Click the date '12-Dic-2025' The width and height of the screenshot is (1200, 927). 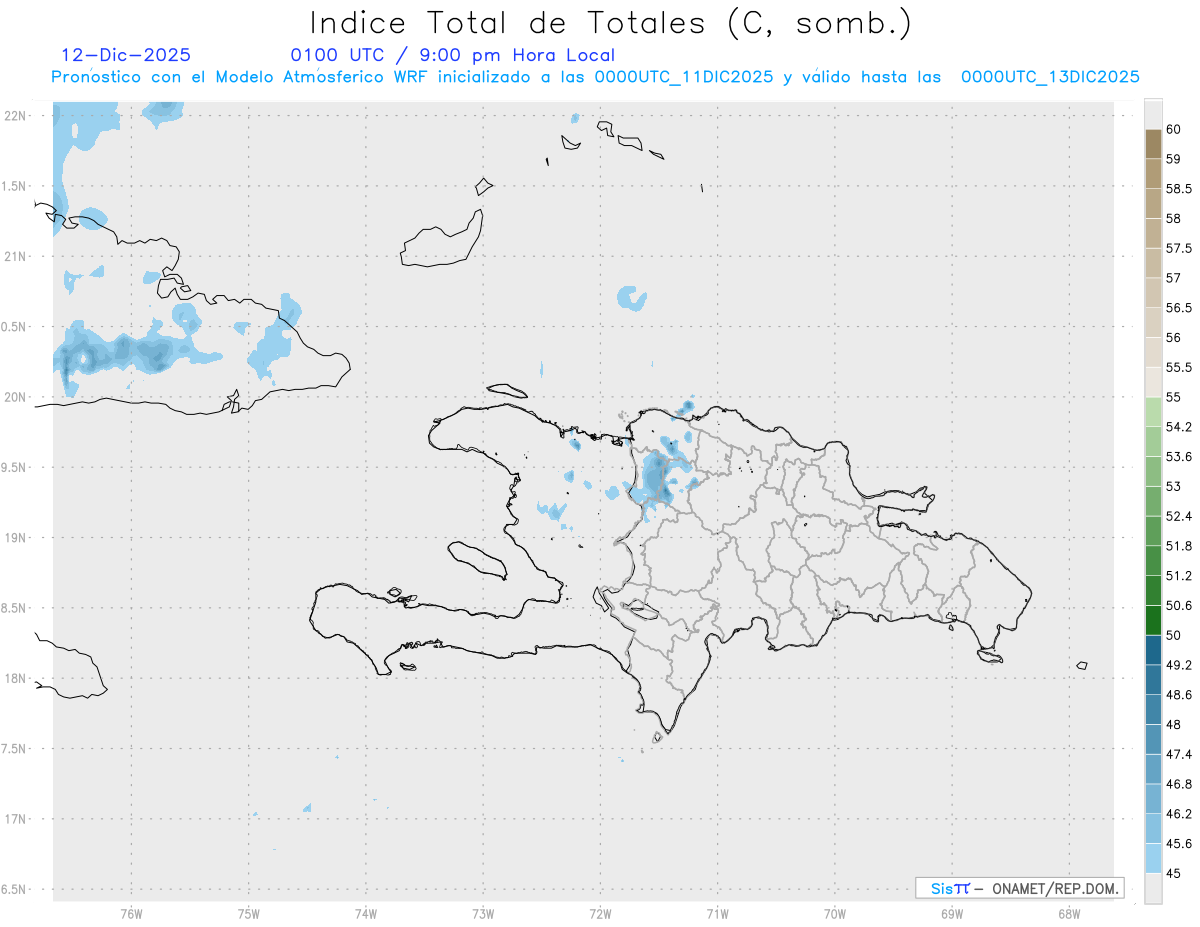pos(126,55)
